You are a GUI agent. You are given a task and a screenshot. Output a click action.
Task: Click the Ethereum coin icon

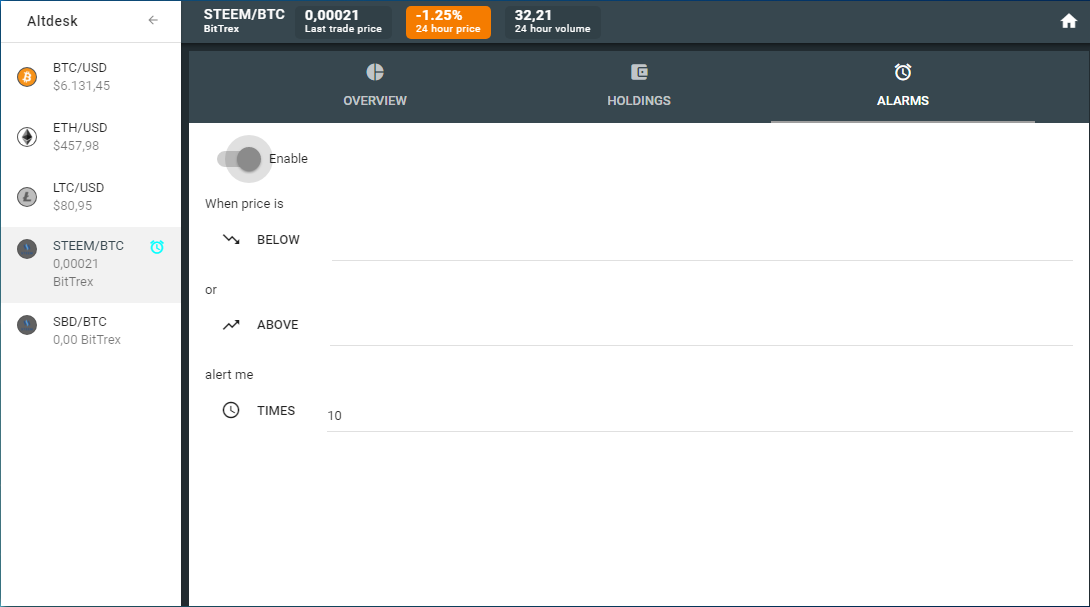pyautogui.click(x=27, y=137)
